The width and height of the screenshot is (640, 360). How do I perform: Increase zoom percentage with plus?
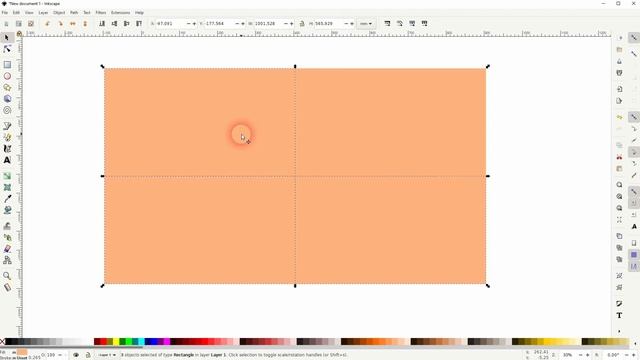(x=588, y=355)
